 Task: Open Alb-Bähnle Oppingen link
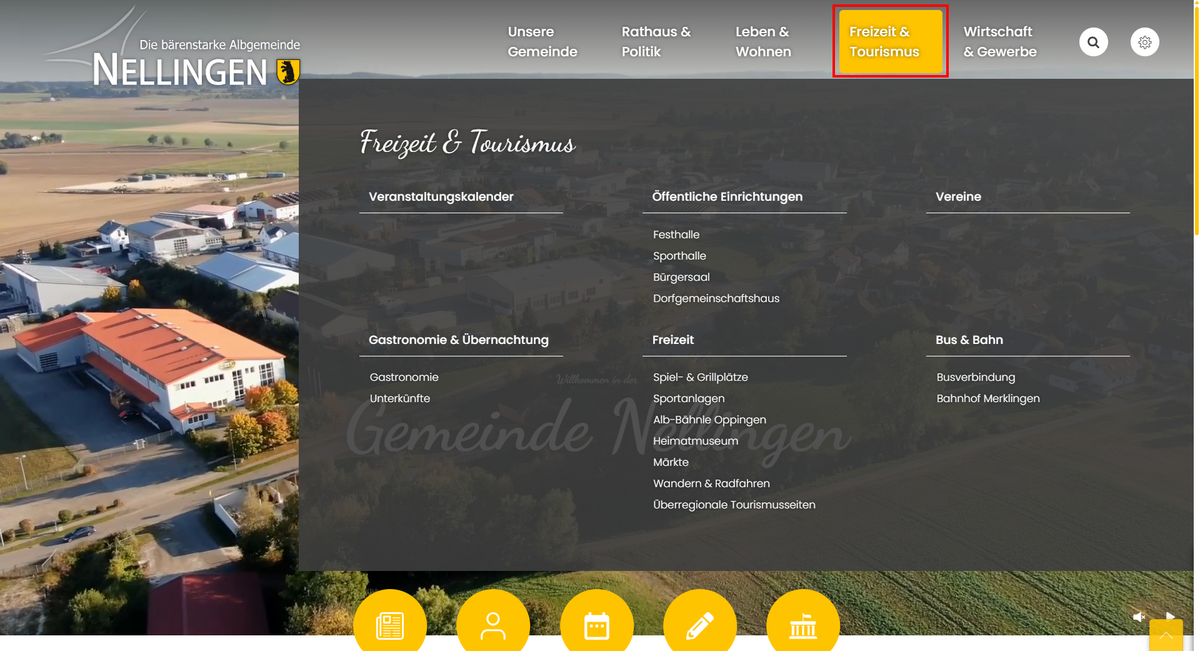(709, 420)
